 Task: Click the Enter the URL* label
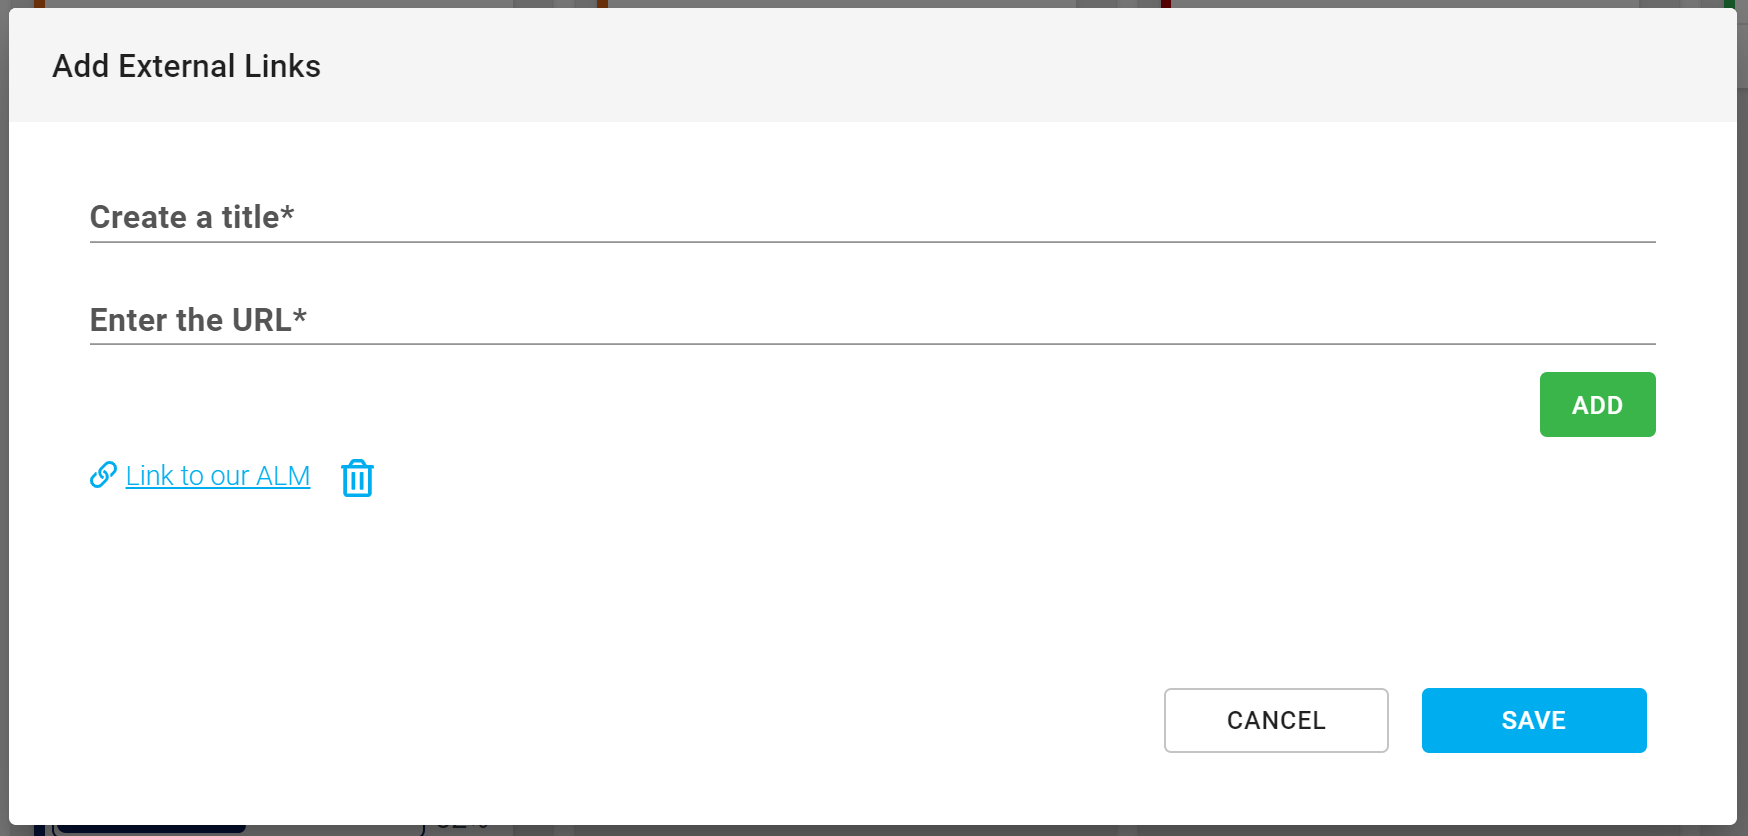click(x=198, y=319)
